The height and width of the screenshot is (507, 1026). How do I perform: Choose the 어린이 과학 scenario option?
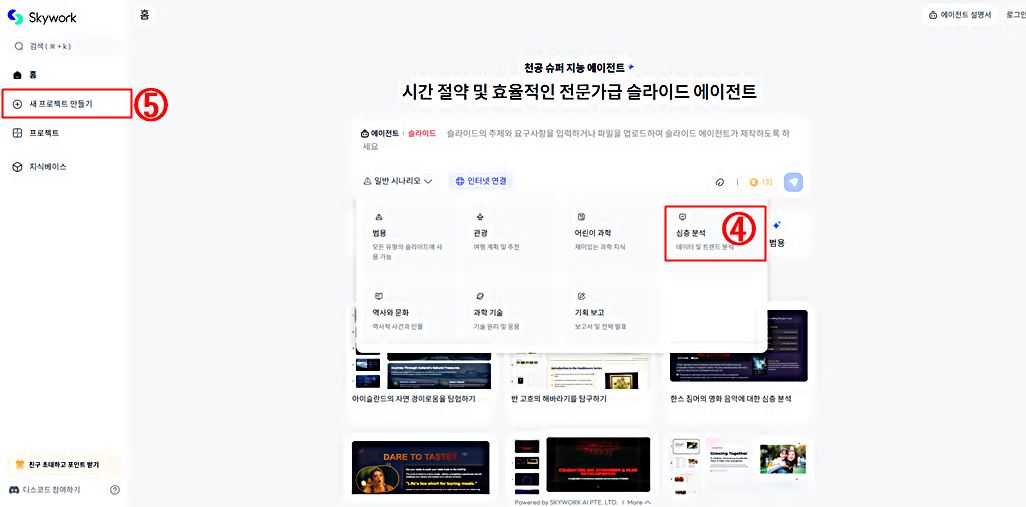pos(610,236)
